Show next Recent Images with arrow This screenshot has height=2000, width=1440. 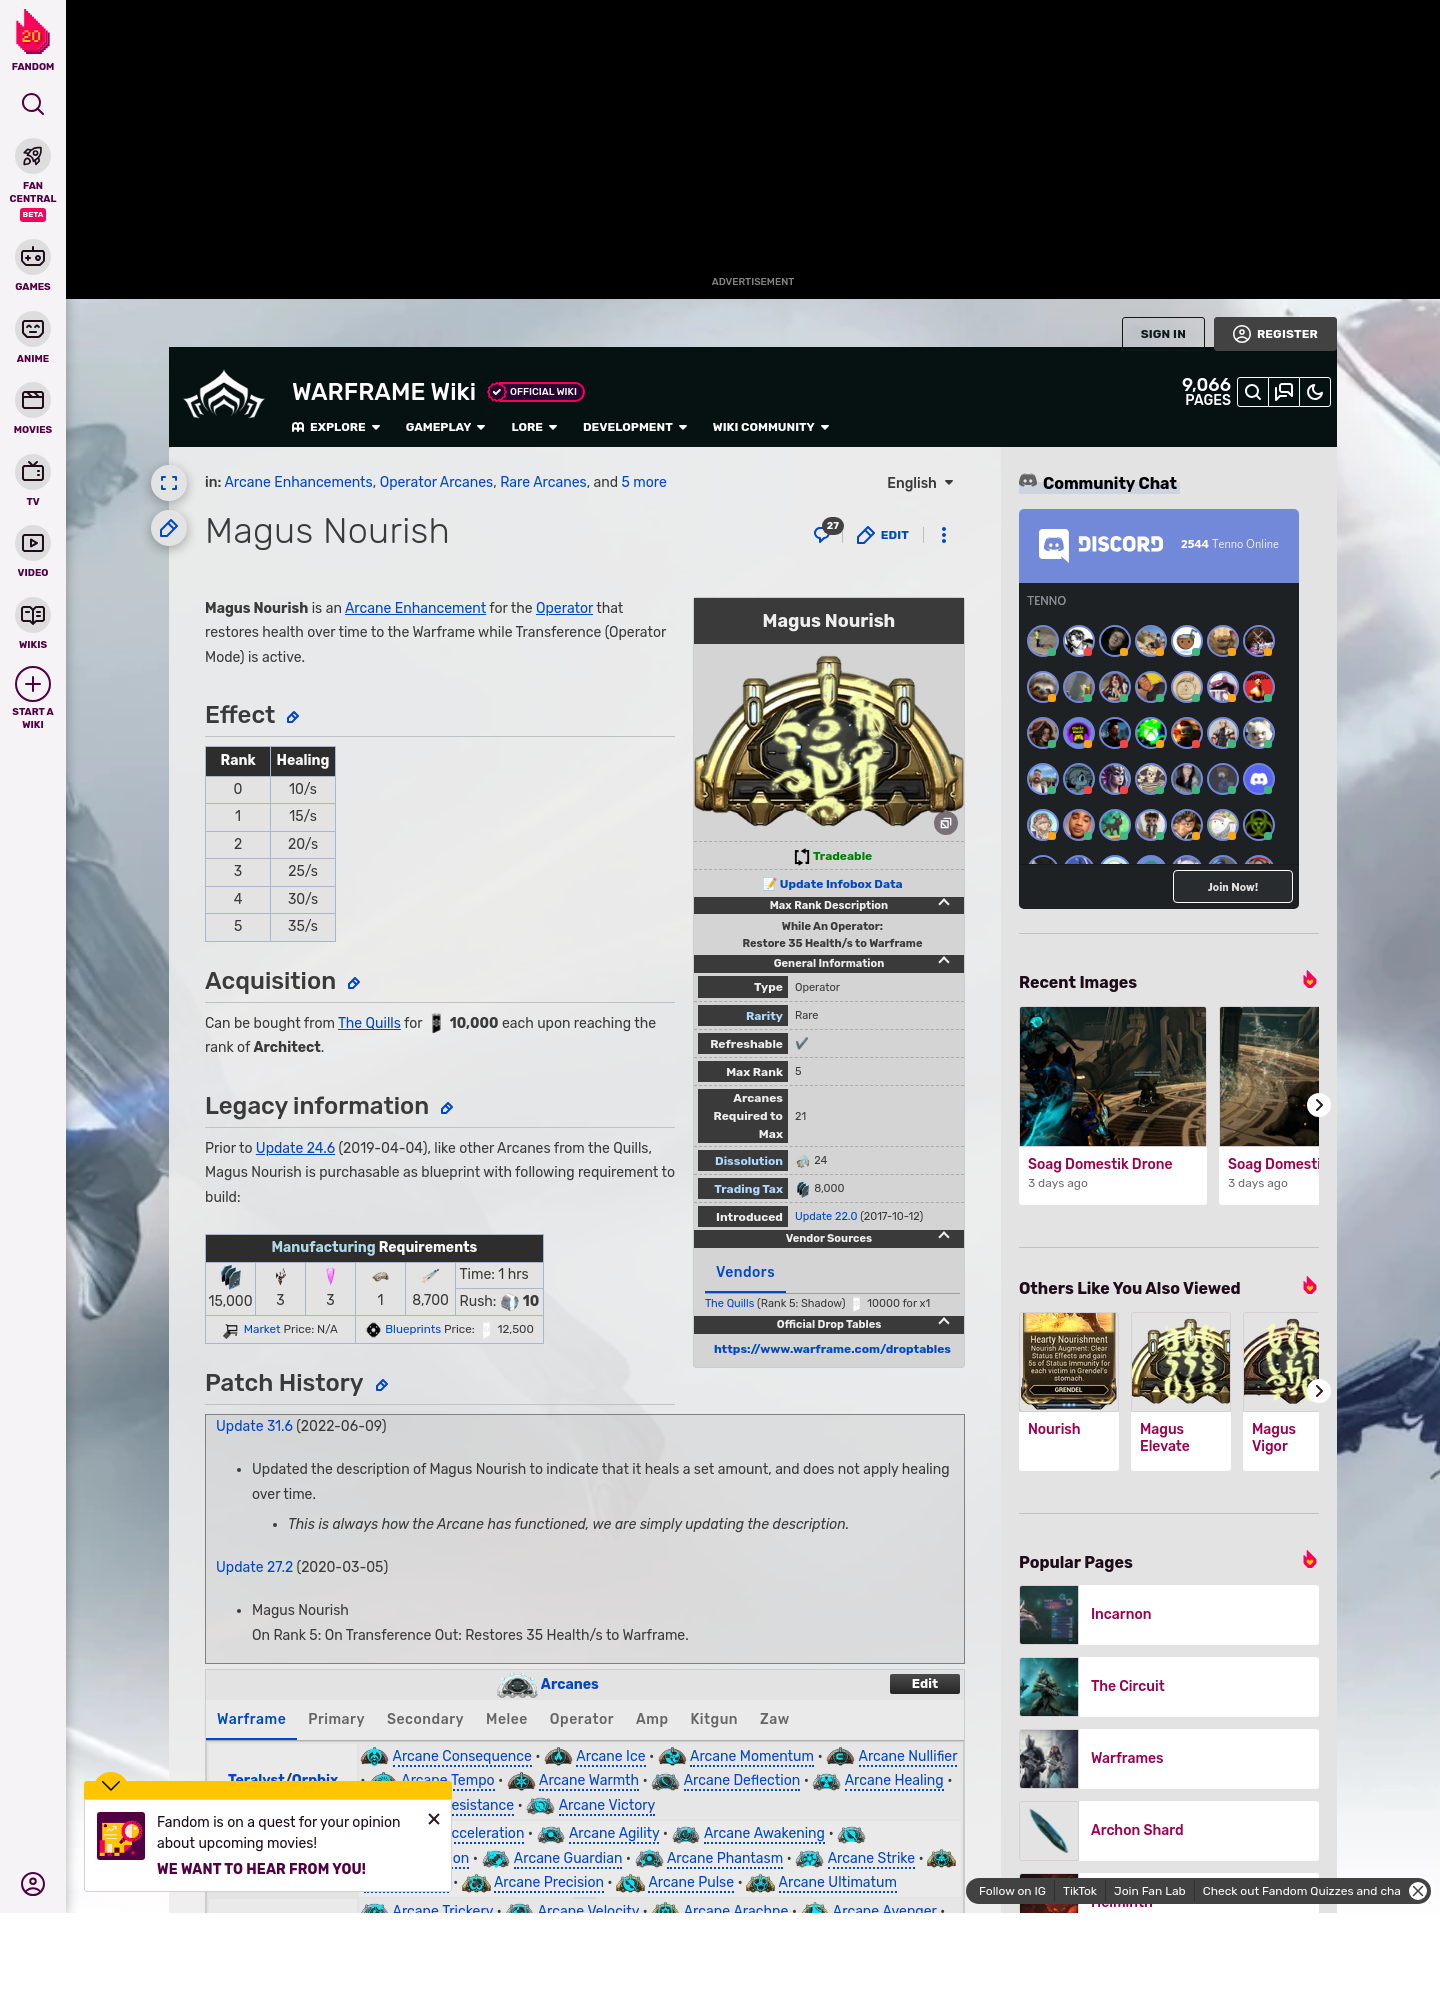(1319, 1105)
